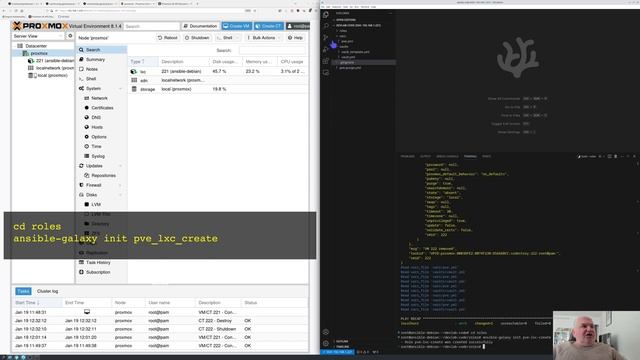Open the Shell dropdown in the node toolbar
The width and height of the screenshot is (640, 360).
pyautogui.click(x=227, y=38)
